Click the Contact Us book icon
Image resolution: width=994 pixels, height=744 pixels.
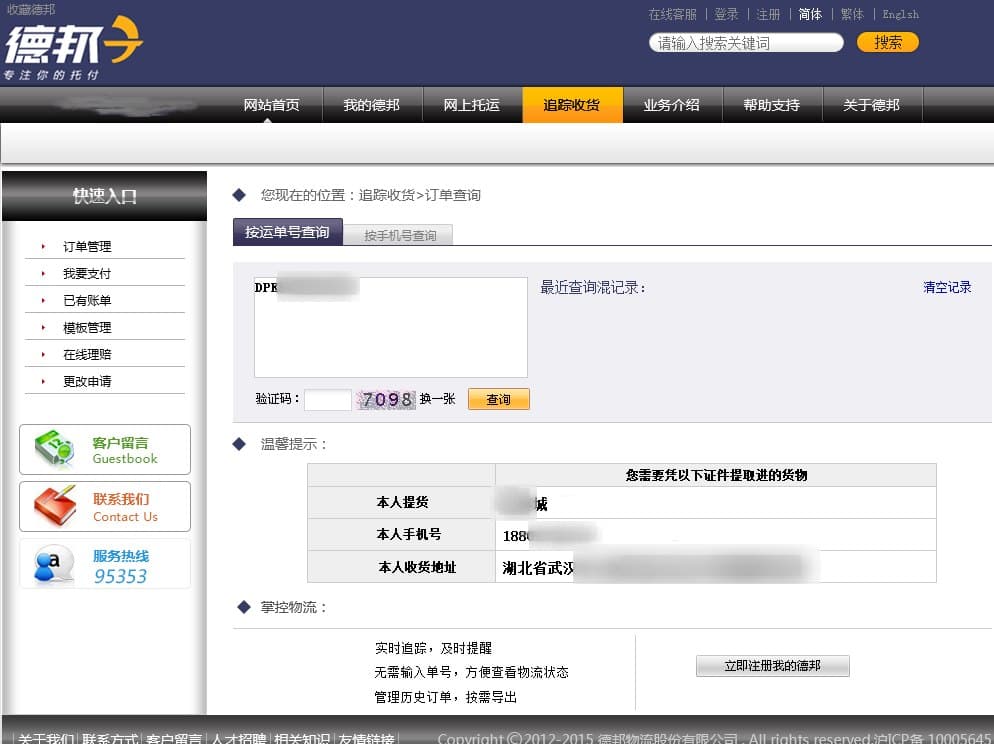pyautogui.click(x=54, y=506)
